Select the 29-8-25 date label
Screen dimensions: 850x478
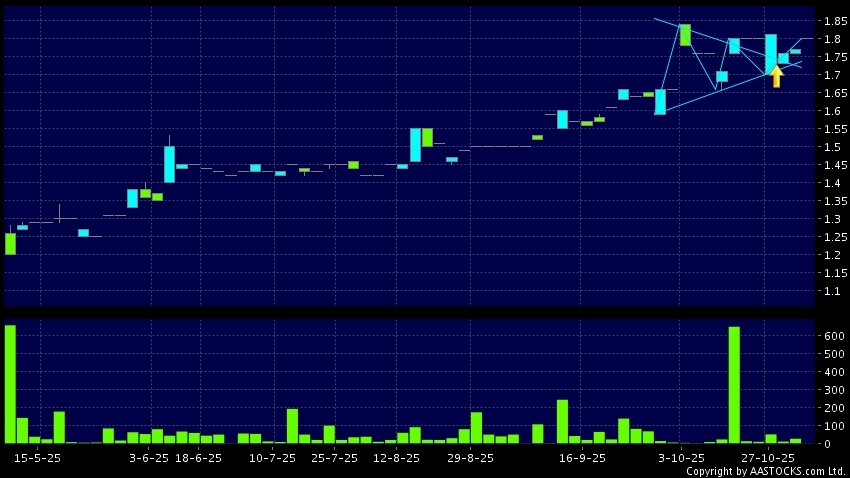coord(470,457)
